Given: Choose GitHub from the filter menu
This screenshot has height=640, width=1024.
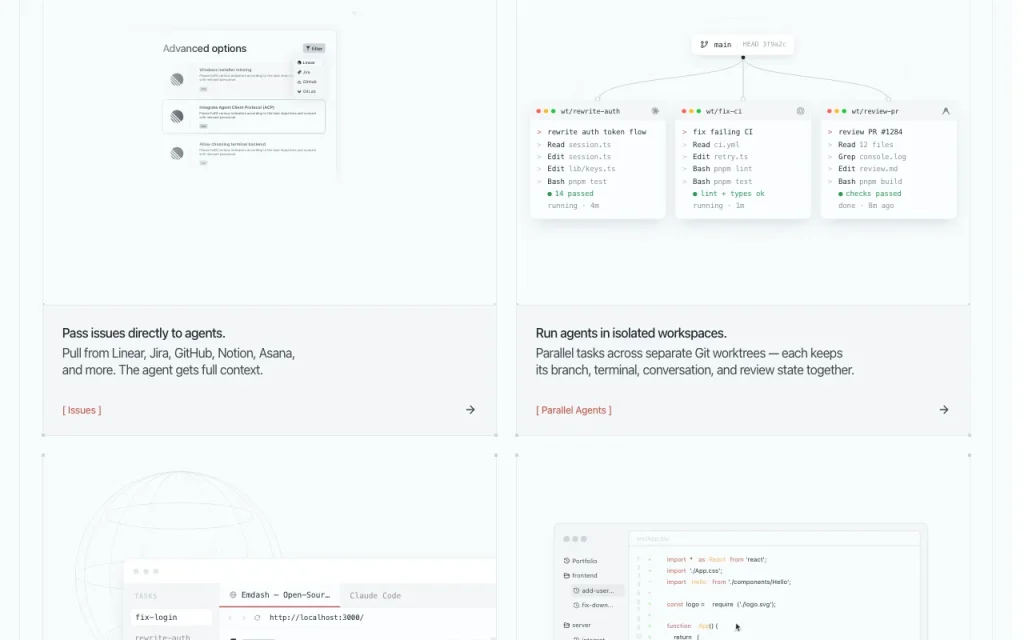Looking at the screenshot, I should tap(308, 82).
